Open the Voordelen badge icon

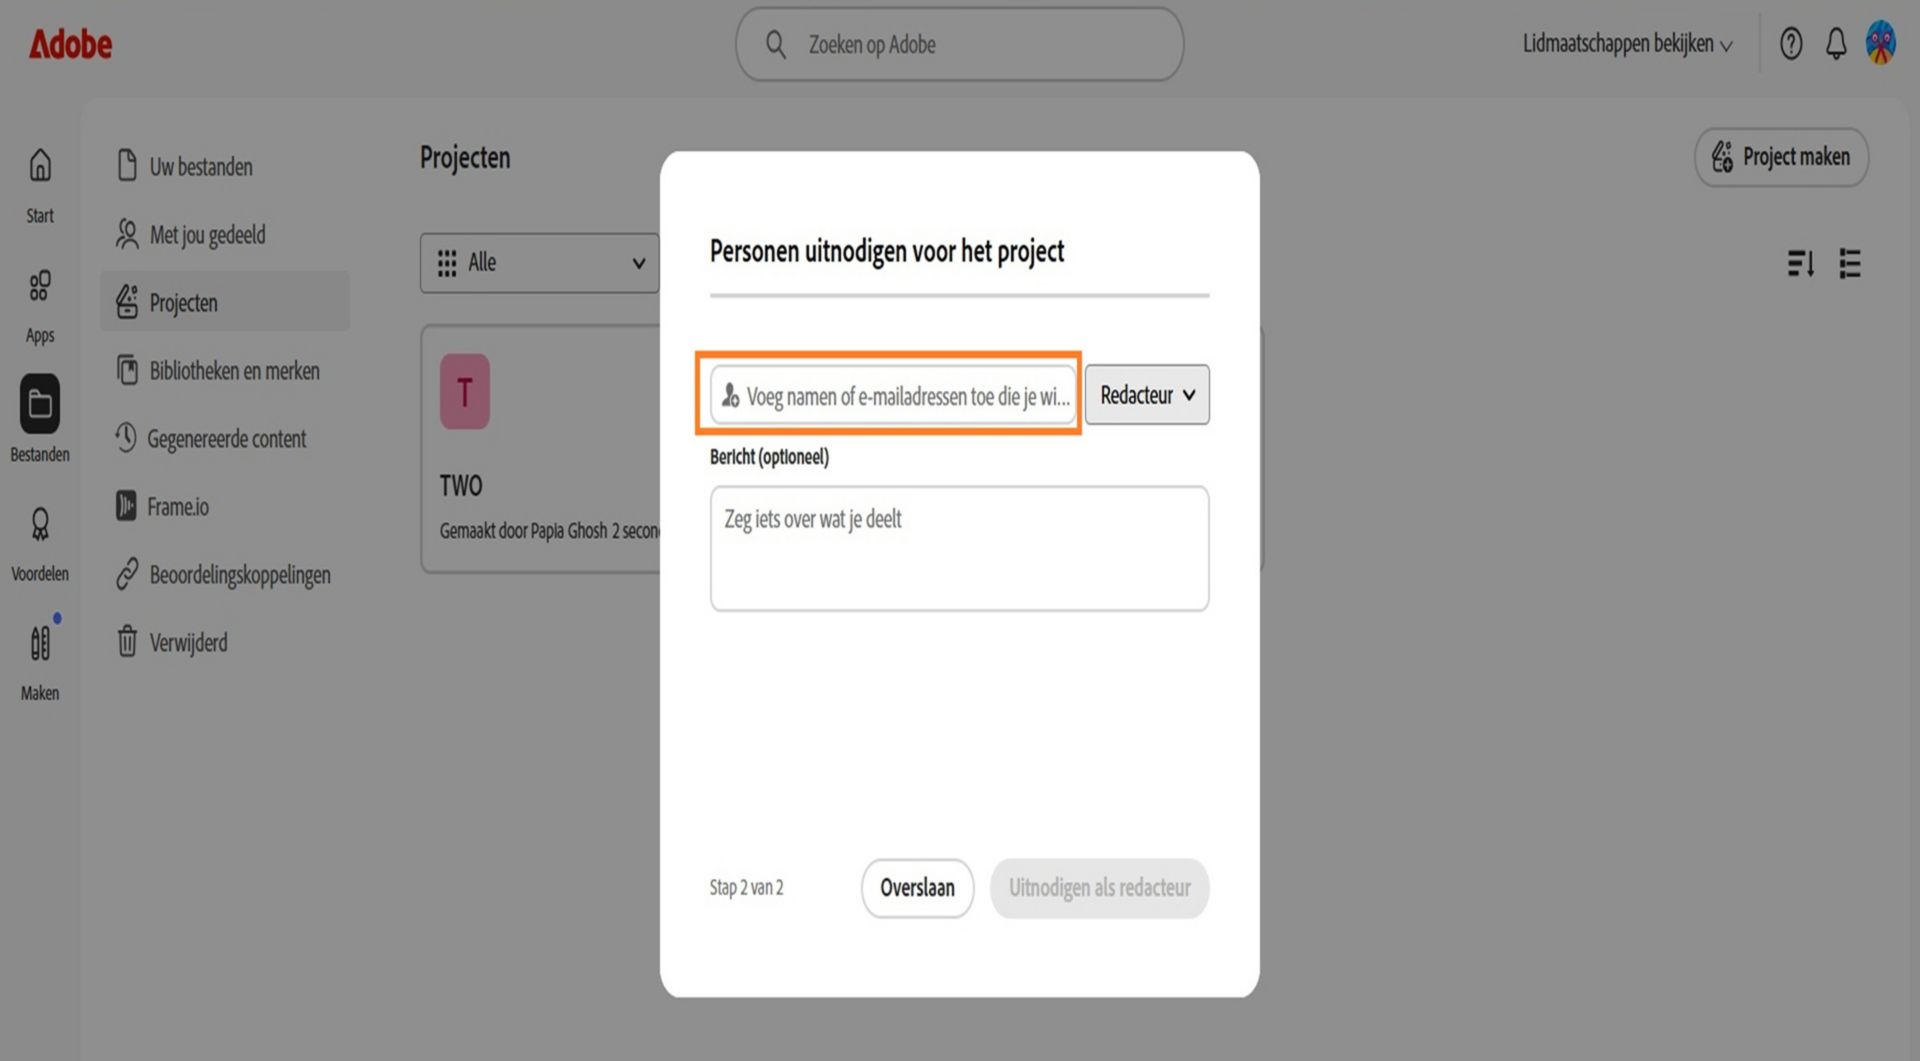(40, 524)
